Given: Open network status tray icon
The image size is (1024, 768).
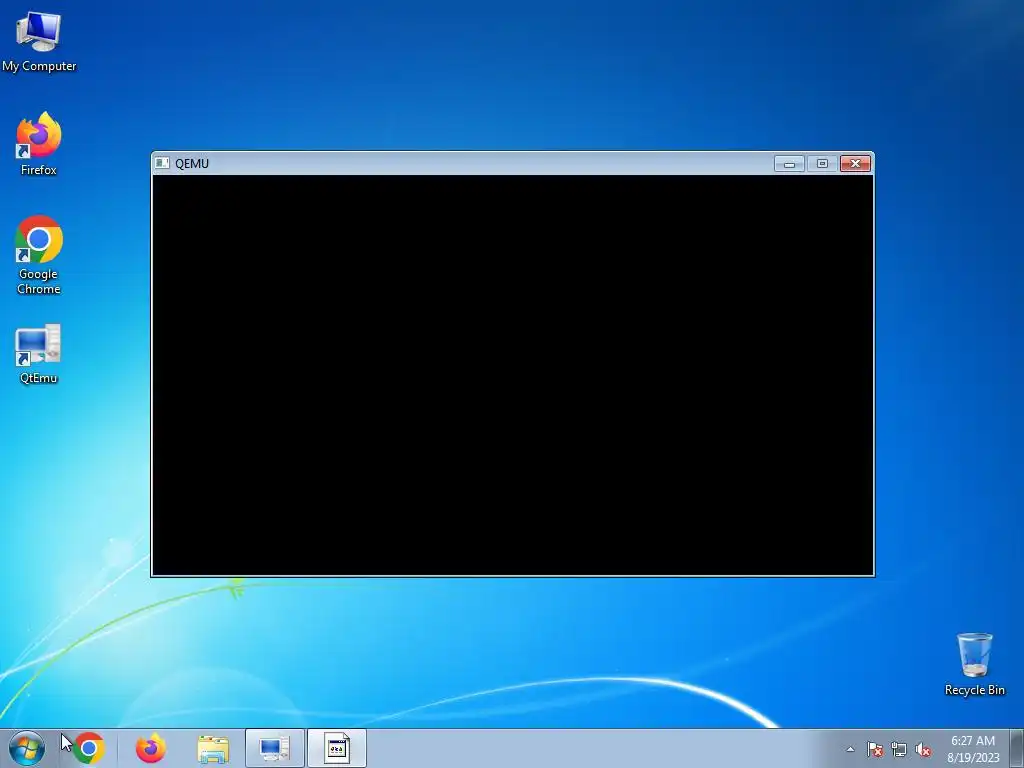Looking at the screenshot, I should 899,749.
